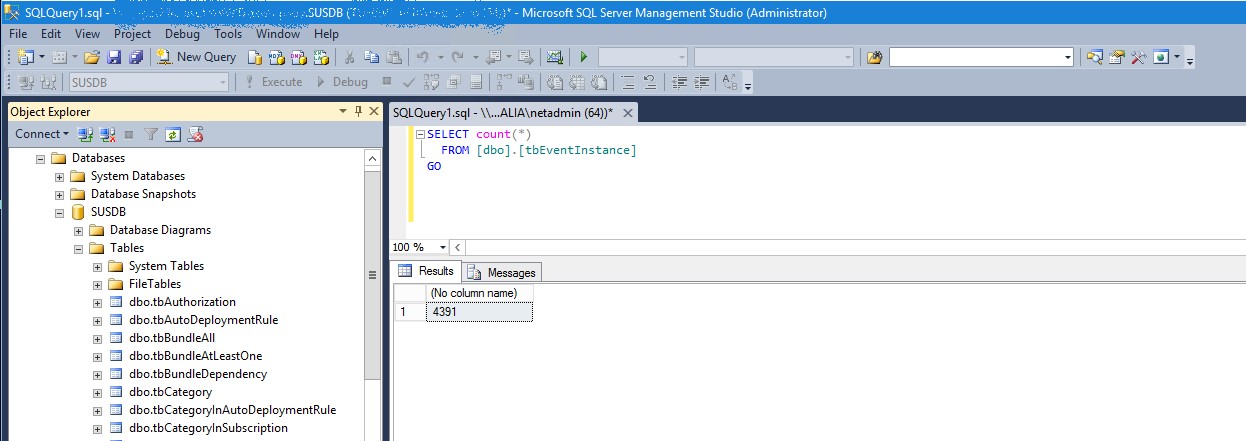The width and height of the screenshot is (1246, 441).
Task: Collapse the Databases node
Action: tap(41, 158)
